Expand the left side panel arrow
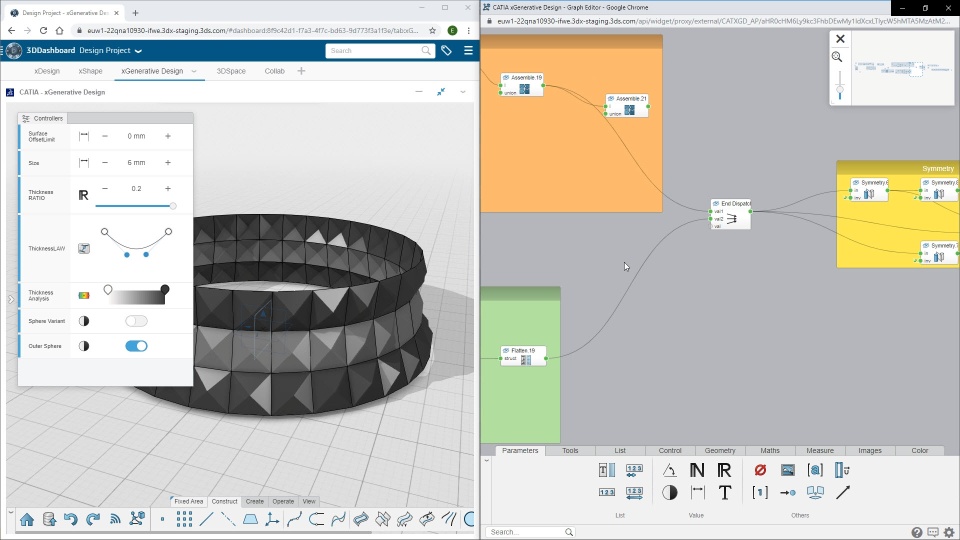The image size is (960, 540). (10, 299)
